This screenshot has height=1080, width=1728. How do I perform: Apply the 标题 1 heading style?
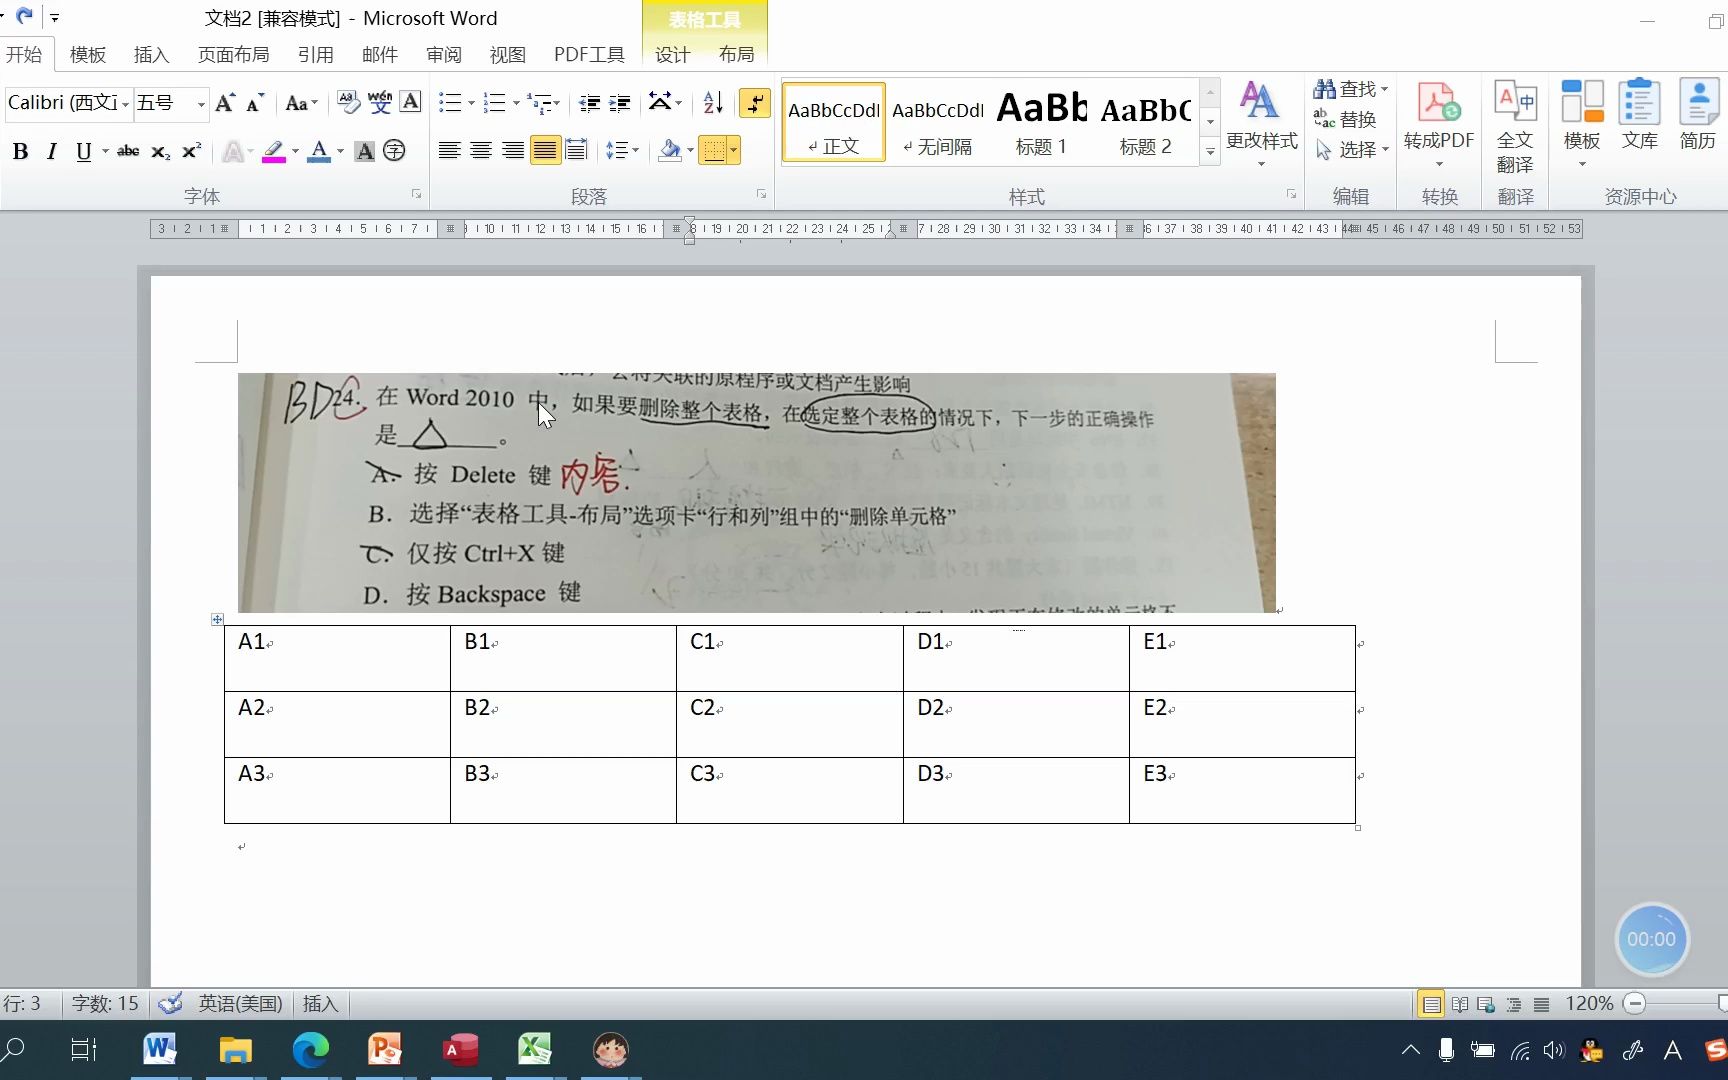point(1041,122)
